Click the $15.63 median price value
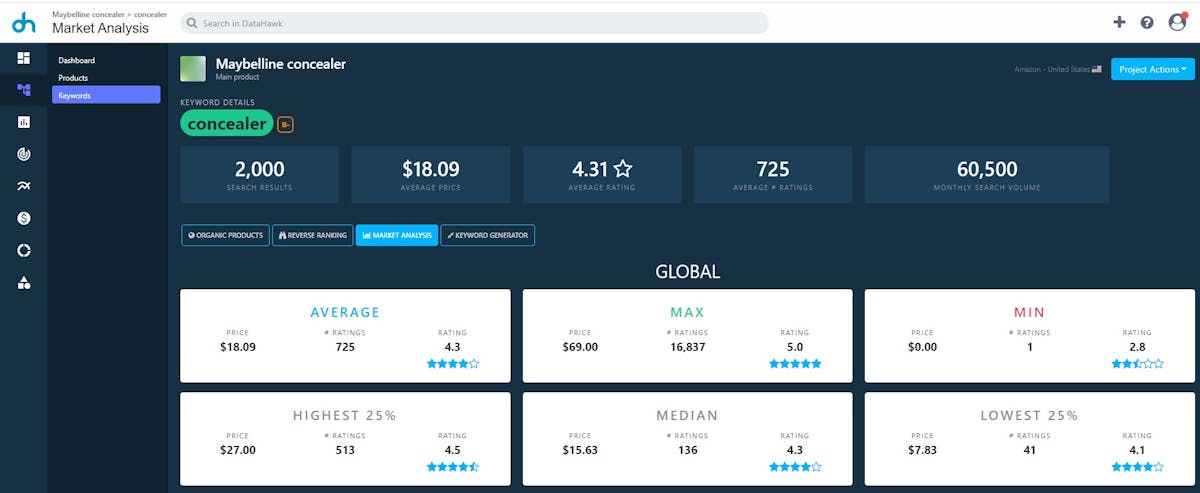Image resolution: width=1200 pixels, height=493 pixels. (x=580, y=450)
